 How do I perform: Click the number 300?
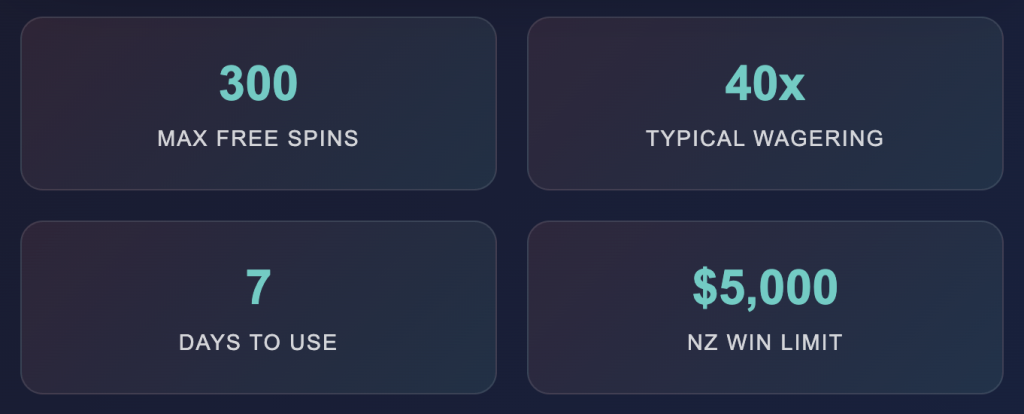pyautogui.click(x=258, y=84)
